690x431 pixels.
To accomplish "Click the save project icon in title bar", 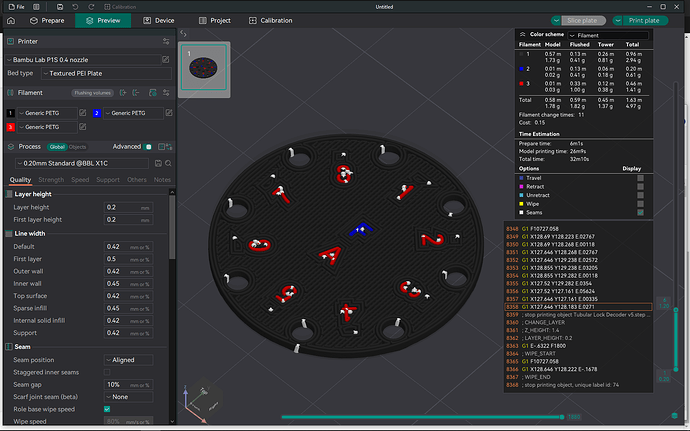I will click(x=60, y=7).
